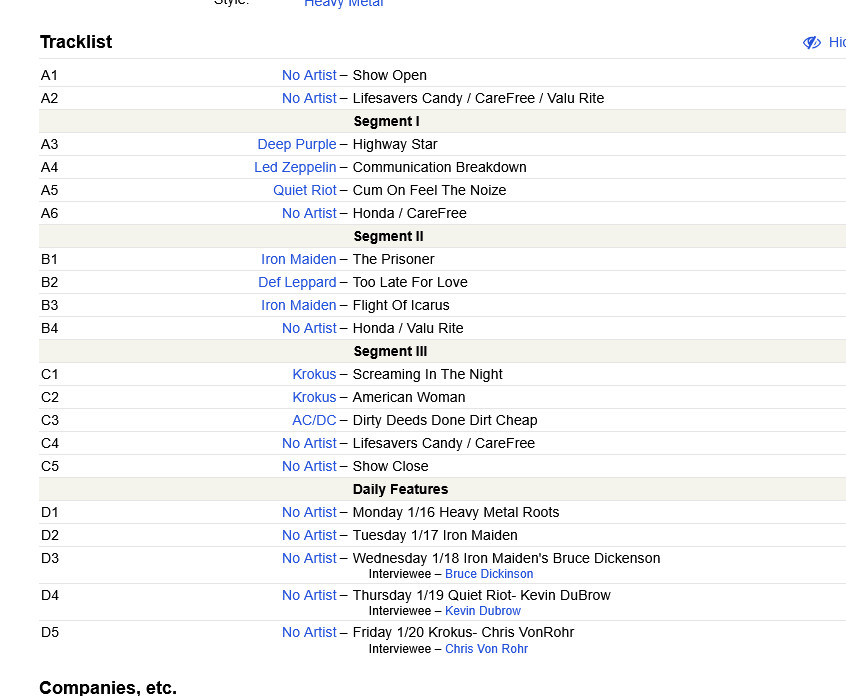The height and width of the screenshot is (696, 846).
Task: Click the Segment III heading row
Action: (x=442, y=351)
